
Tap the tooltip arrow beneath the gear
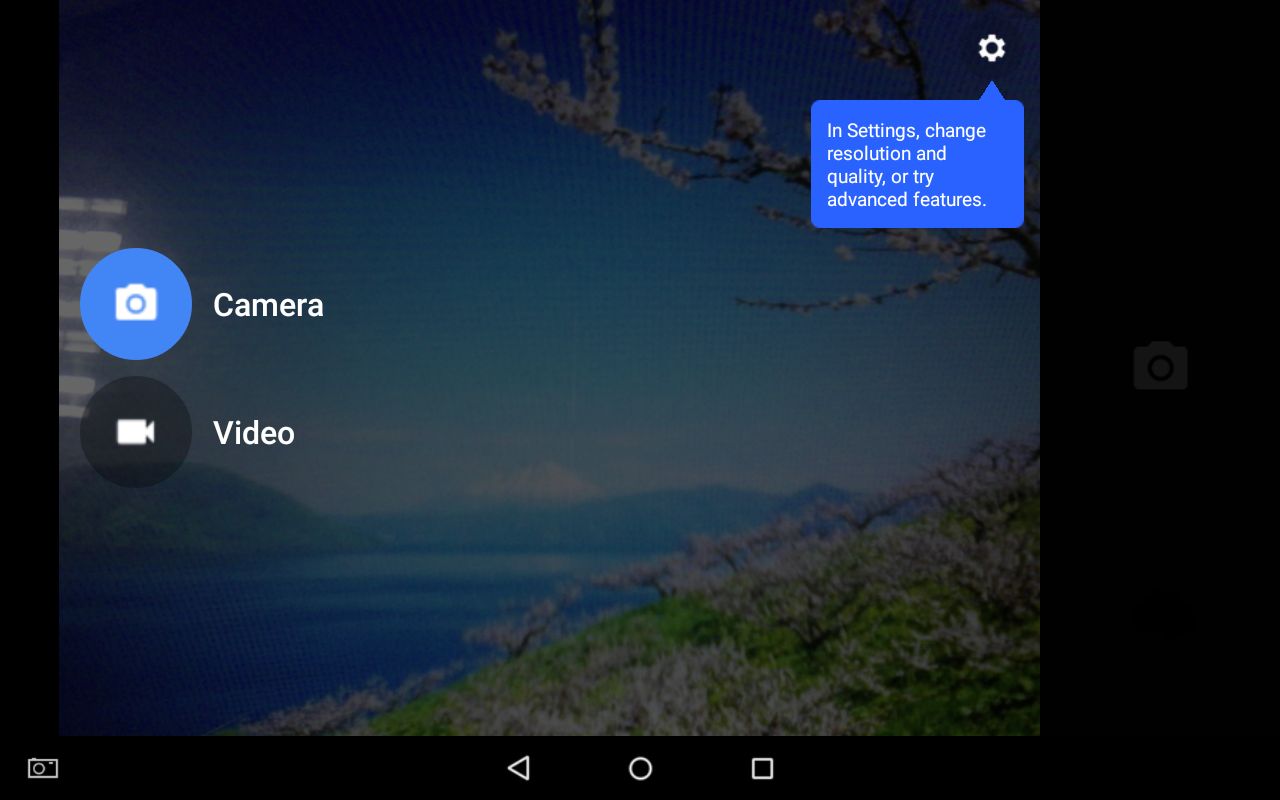991,91
